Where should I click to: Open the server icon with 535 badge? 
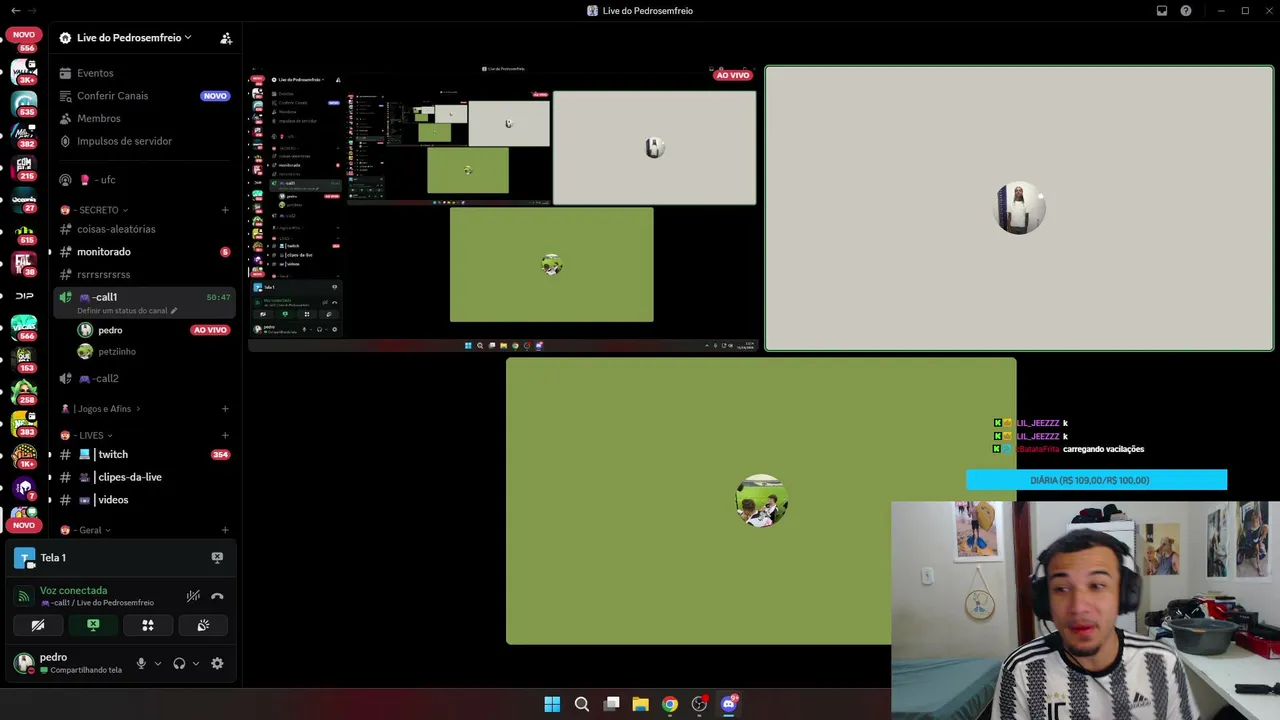24,103
